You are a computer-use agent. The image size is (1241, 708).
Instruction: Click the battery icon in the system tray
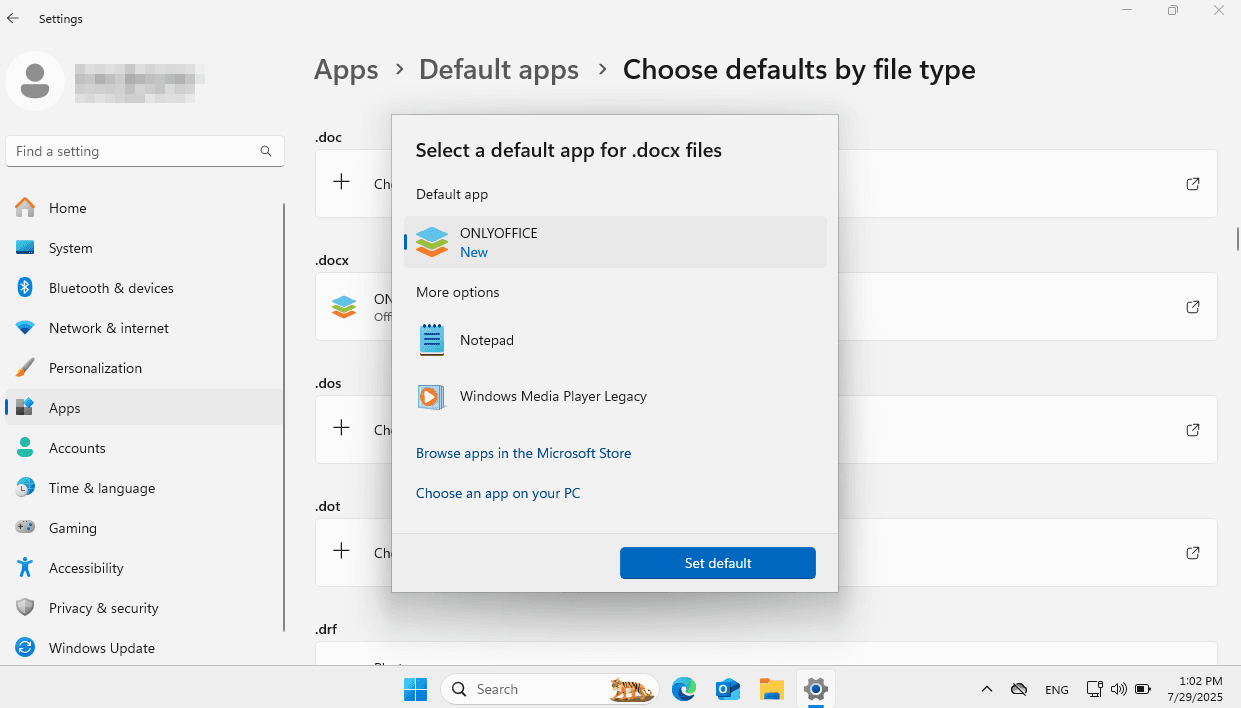1143,689
